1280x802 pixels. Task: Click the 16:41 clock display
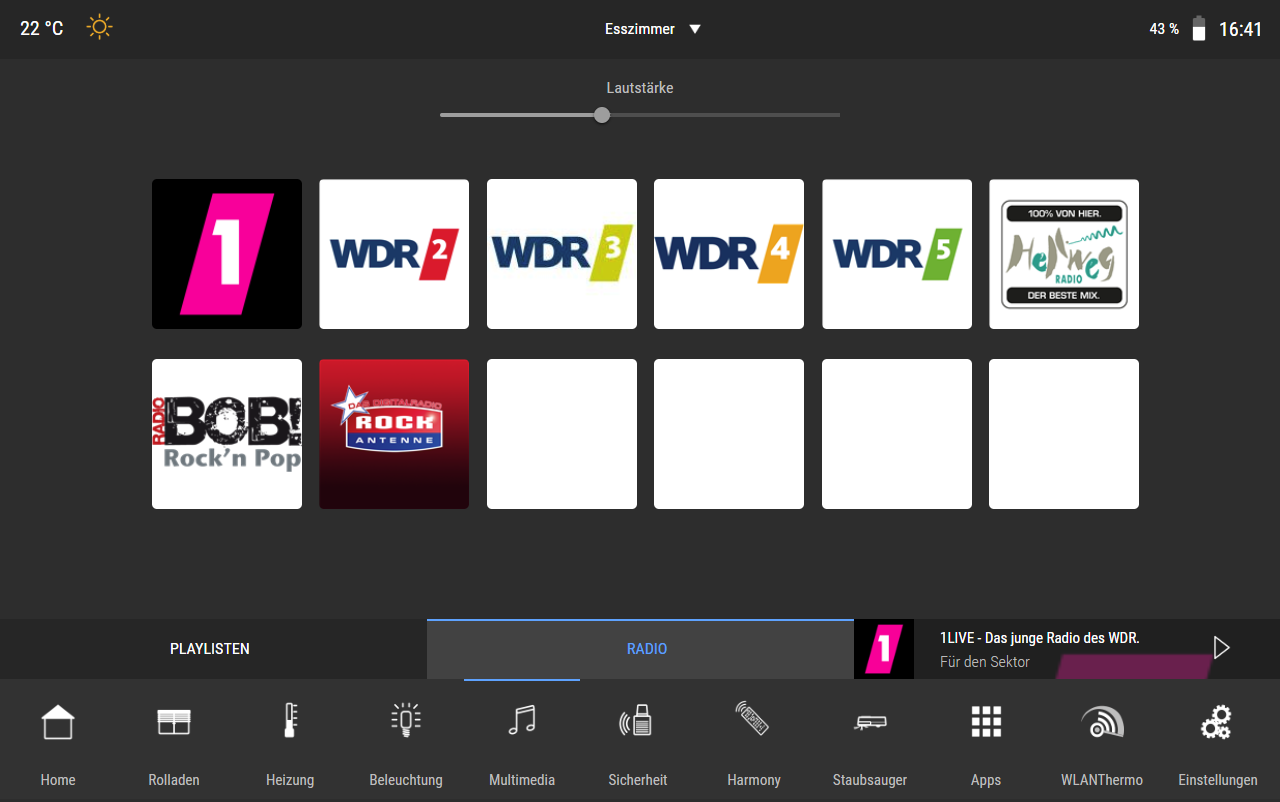point(1240,29)
